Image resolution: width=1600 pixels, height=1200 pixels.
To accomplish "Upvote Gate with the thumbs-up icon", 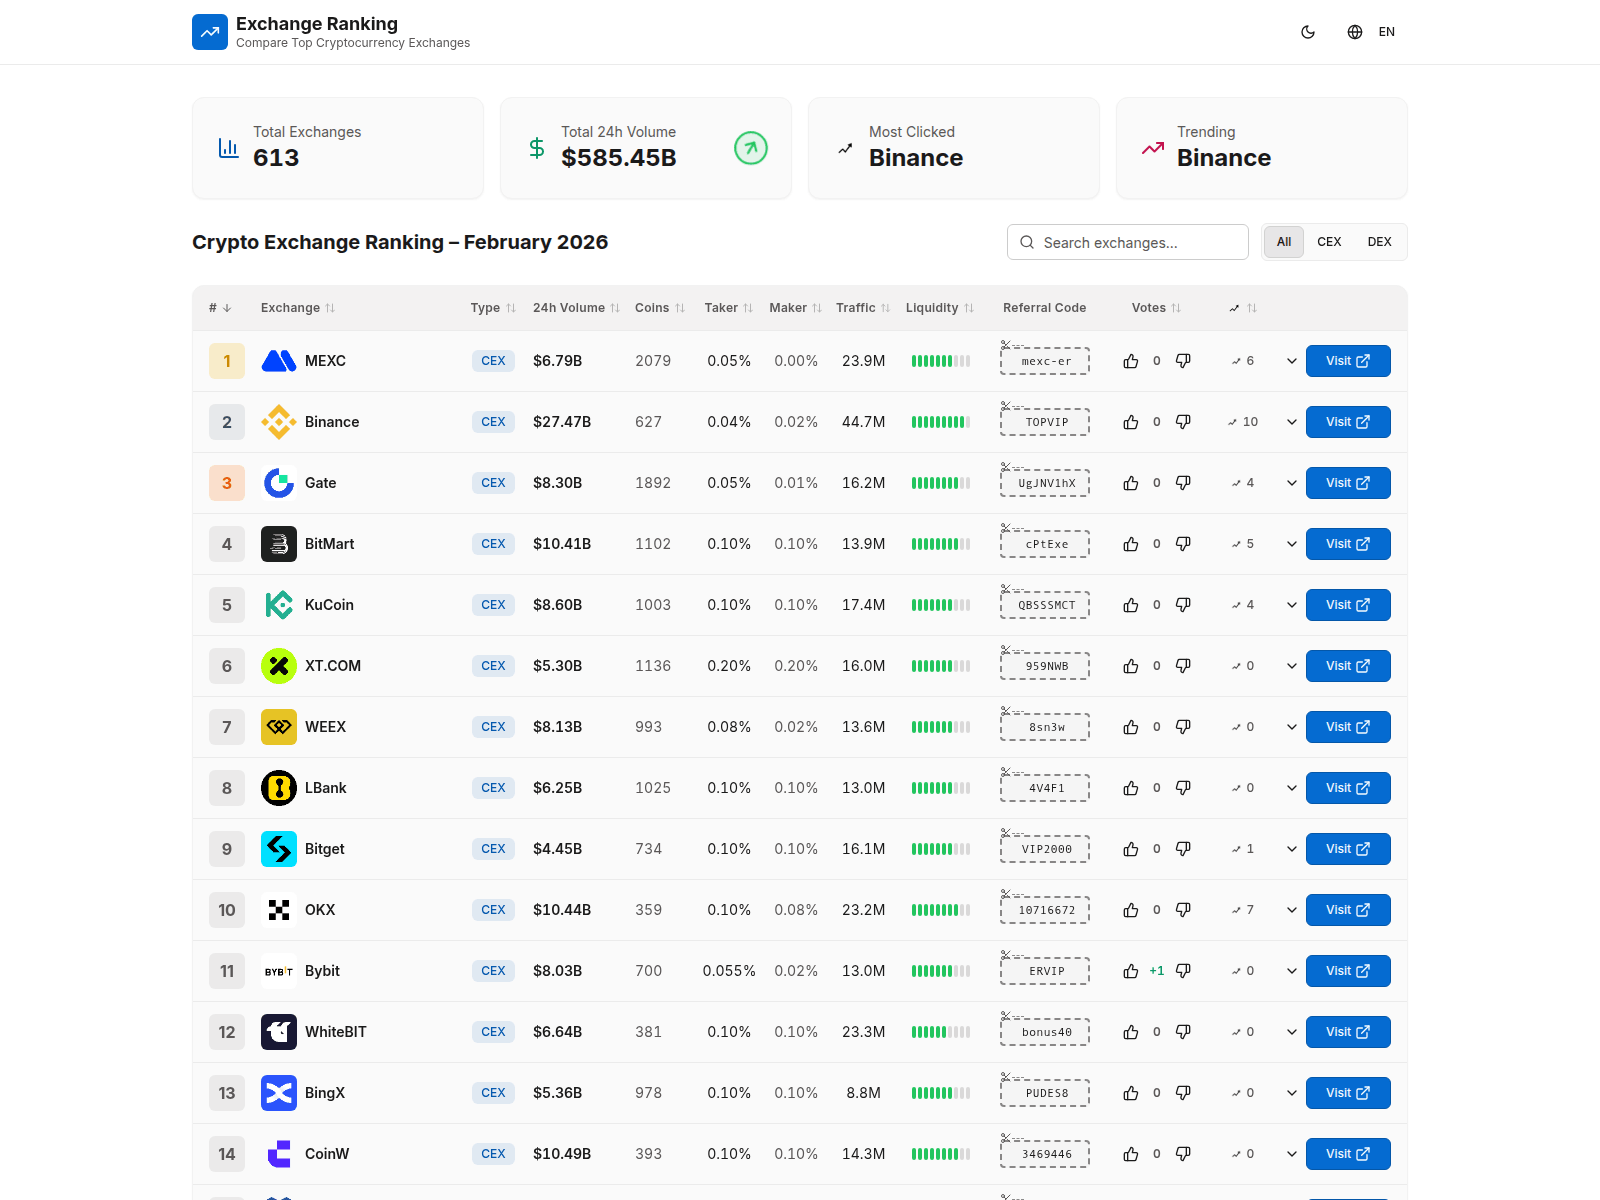I will tap(1131, 483).
